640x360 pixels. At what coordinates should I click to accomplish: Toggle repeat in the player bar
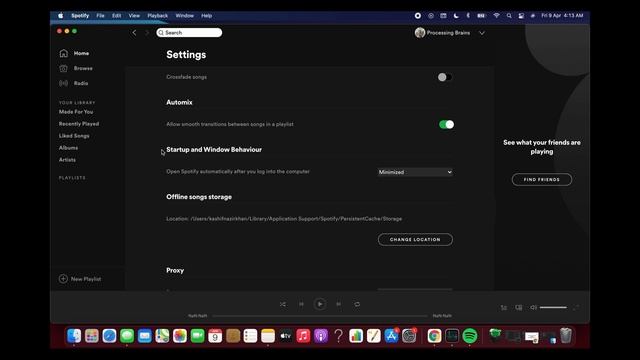coord(357,304)
